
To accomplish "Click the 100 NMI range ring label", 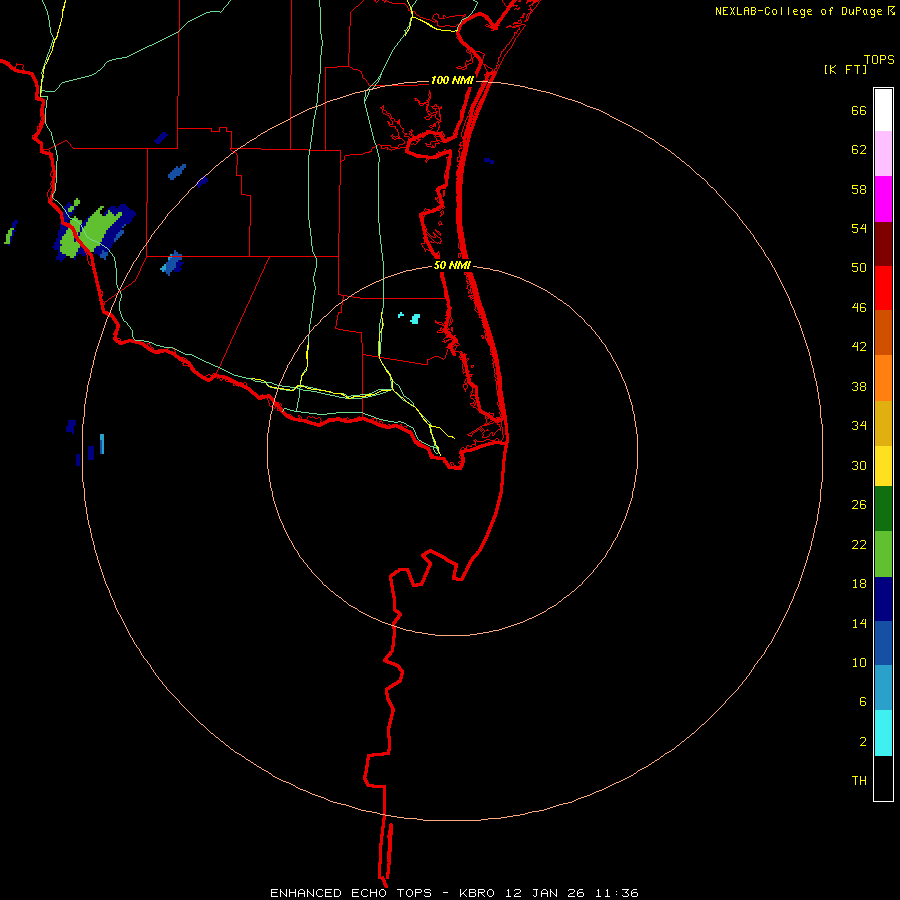I will coord(452,80).
